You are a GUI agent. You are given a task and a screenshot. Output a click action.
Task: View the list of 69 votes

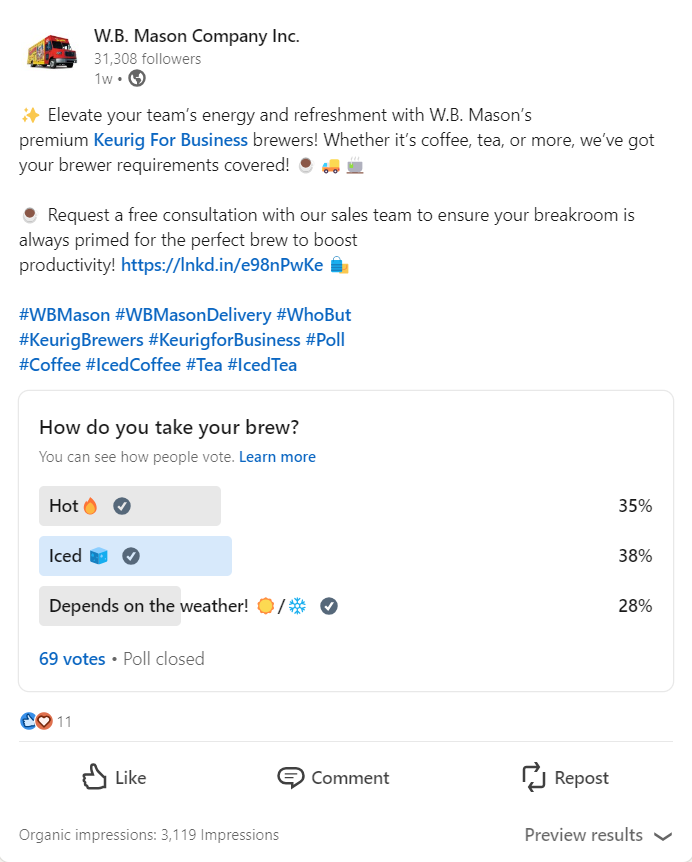71,658
